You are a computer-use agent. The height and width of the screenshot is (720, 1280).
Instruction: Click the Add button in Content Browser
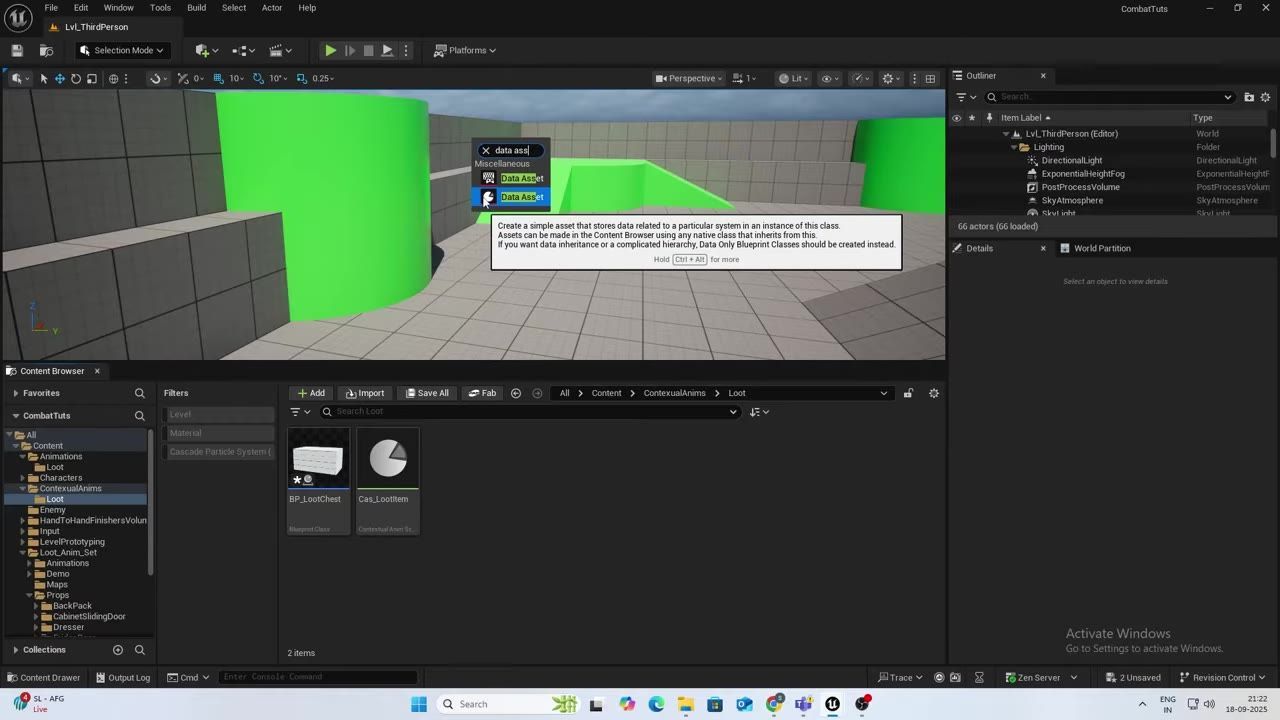tap(311, 393)
